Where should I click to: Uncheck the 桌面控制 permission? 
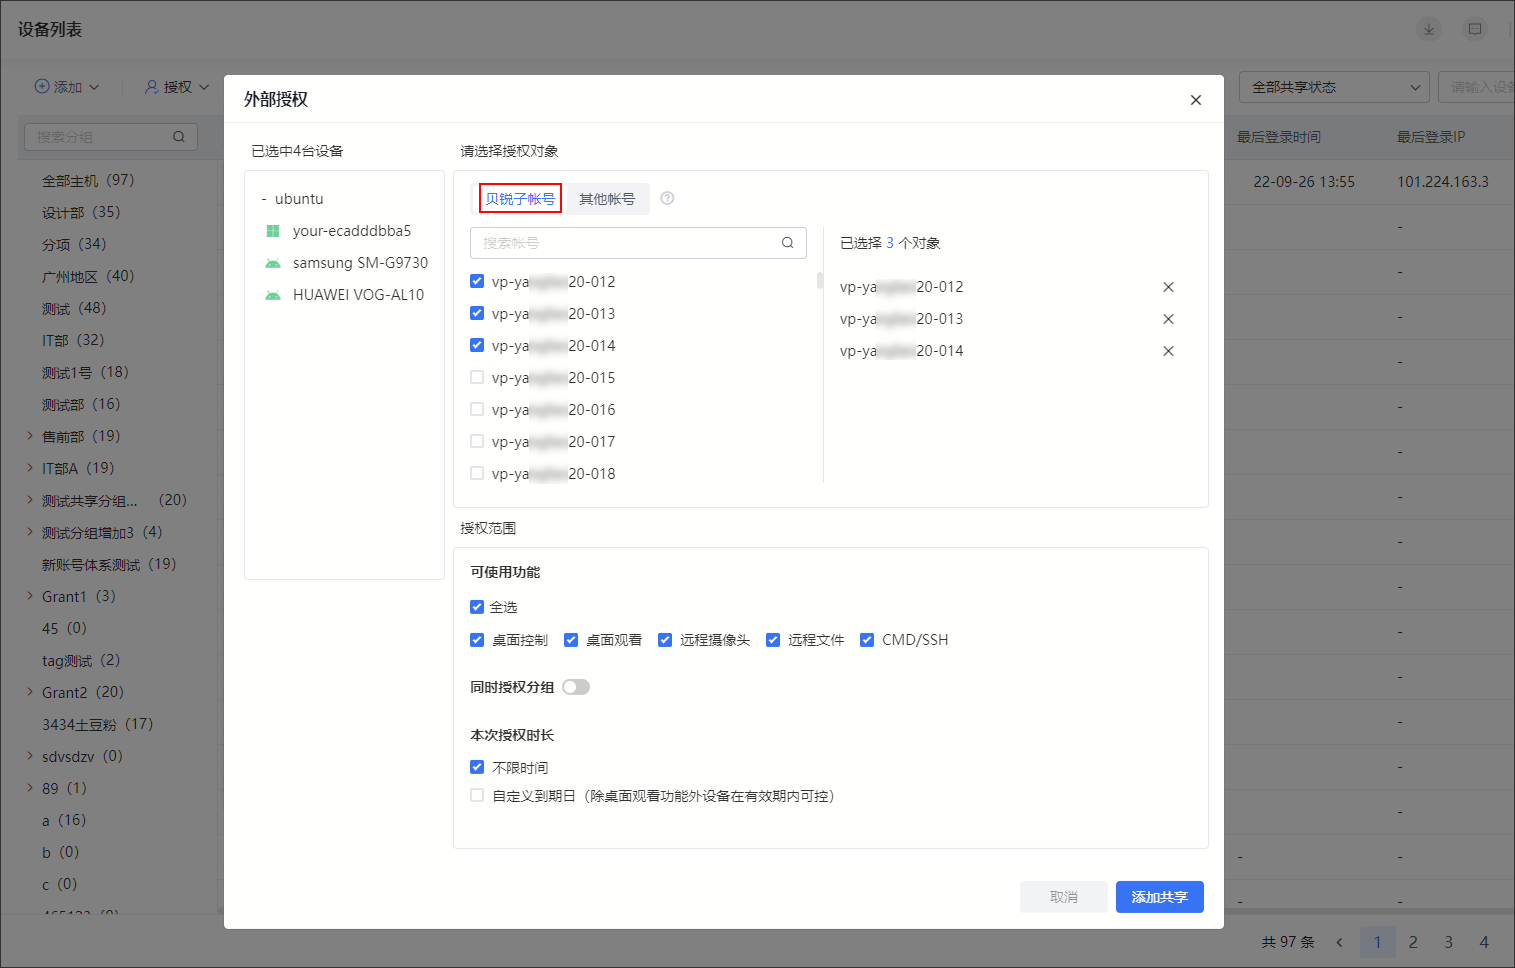[477, 640]
